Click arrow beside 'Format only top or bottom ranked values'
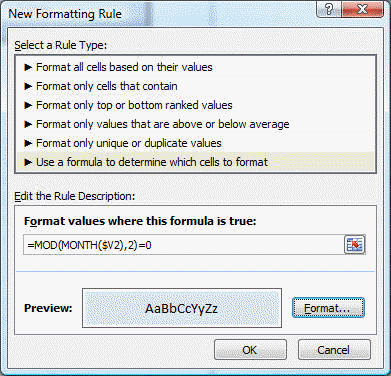Viewport: 391px width, 376px height. (29, 105)
